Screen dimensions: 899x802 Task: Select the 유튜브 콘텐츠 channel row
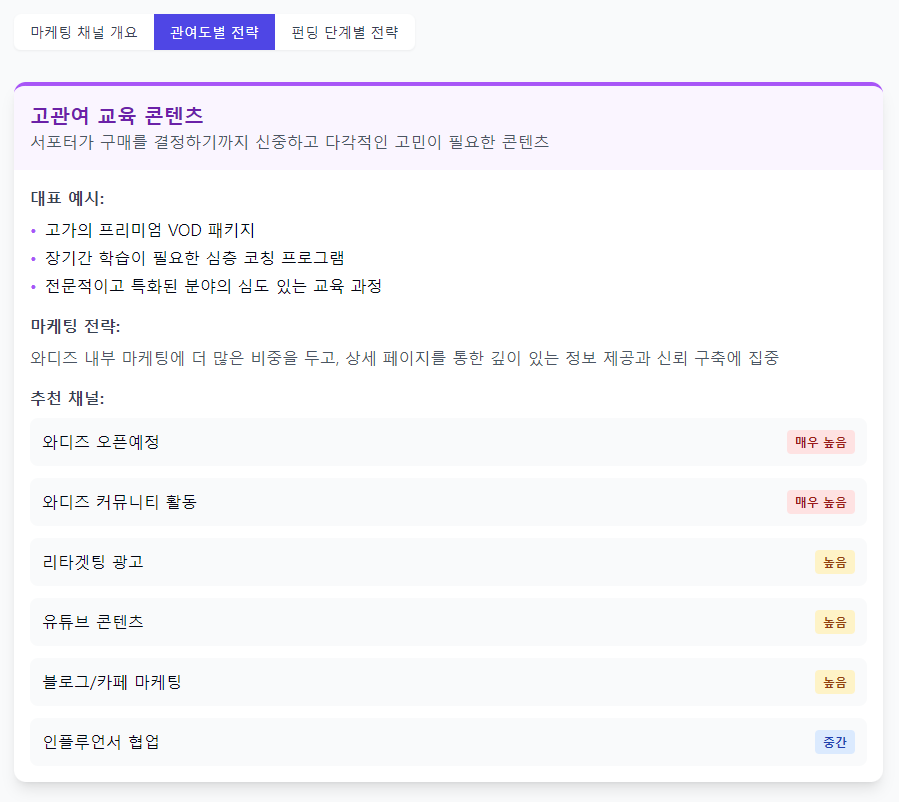point(448,622)
